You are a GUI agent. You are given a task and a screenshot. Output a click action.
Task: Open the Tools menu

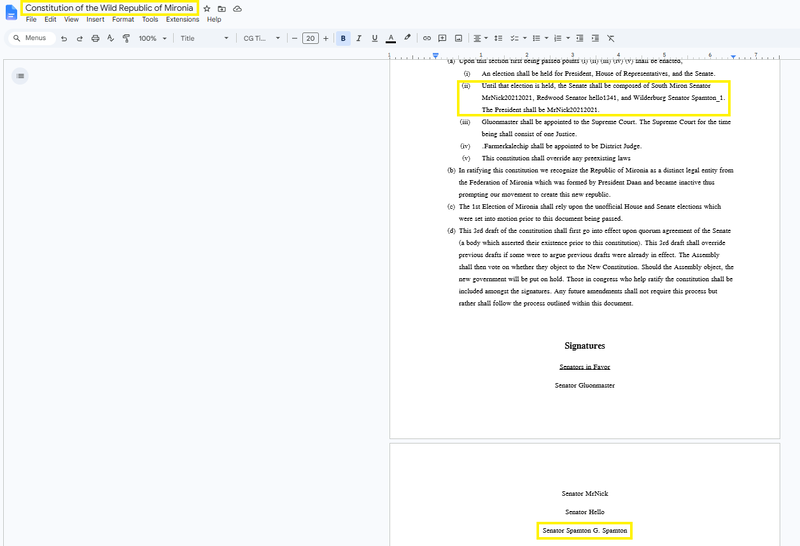click(150, 19)
